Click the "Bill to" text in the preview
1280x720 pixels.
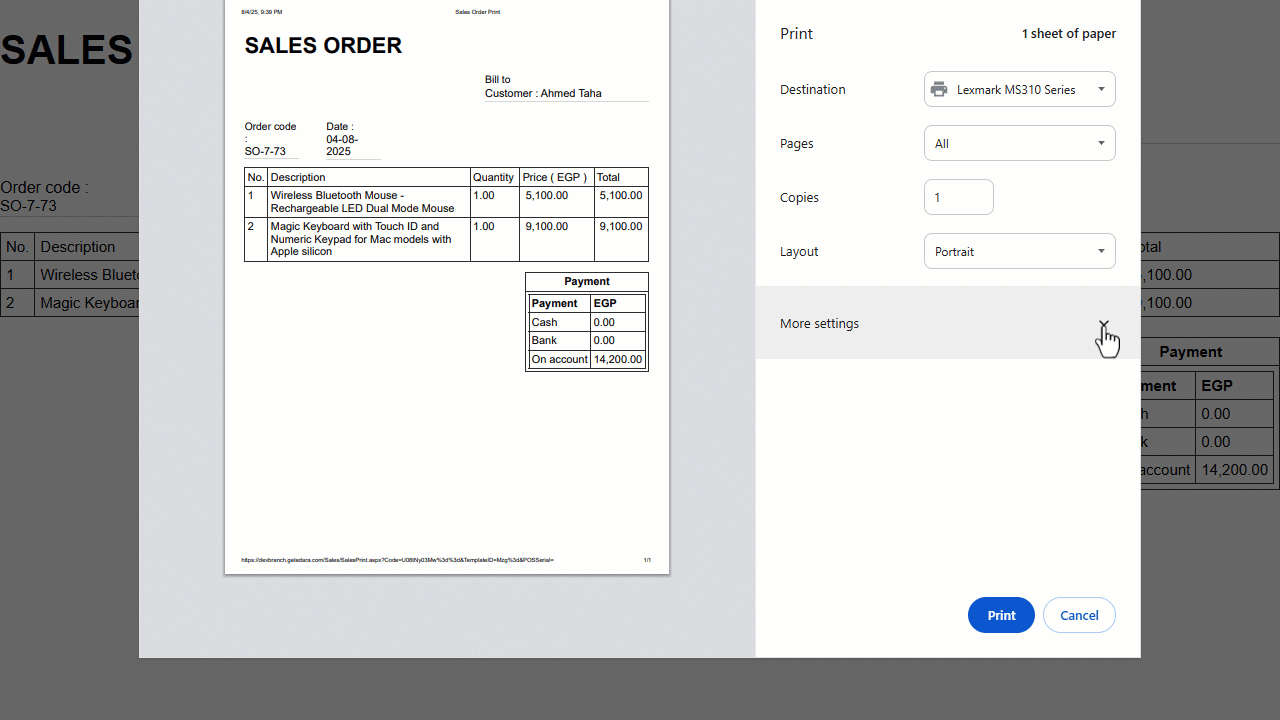tap(497, 80)
